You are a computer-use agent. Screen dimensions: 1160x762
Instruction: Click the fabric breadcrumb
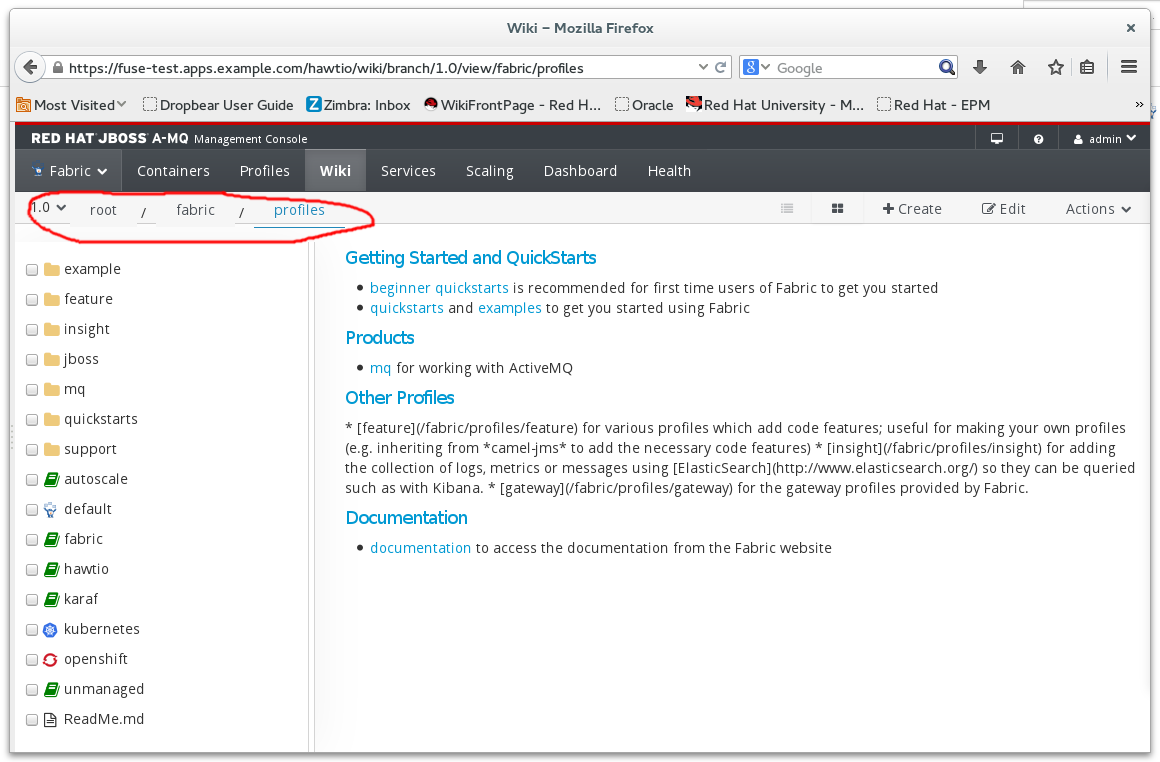click(195, 210)
